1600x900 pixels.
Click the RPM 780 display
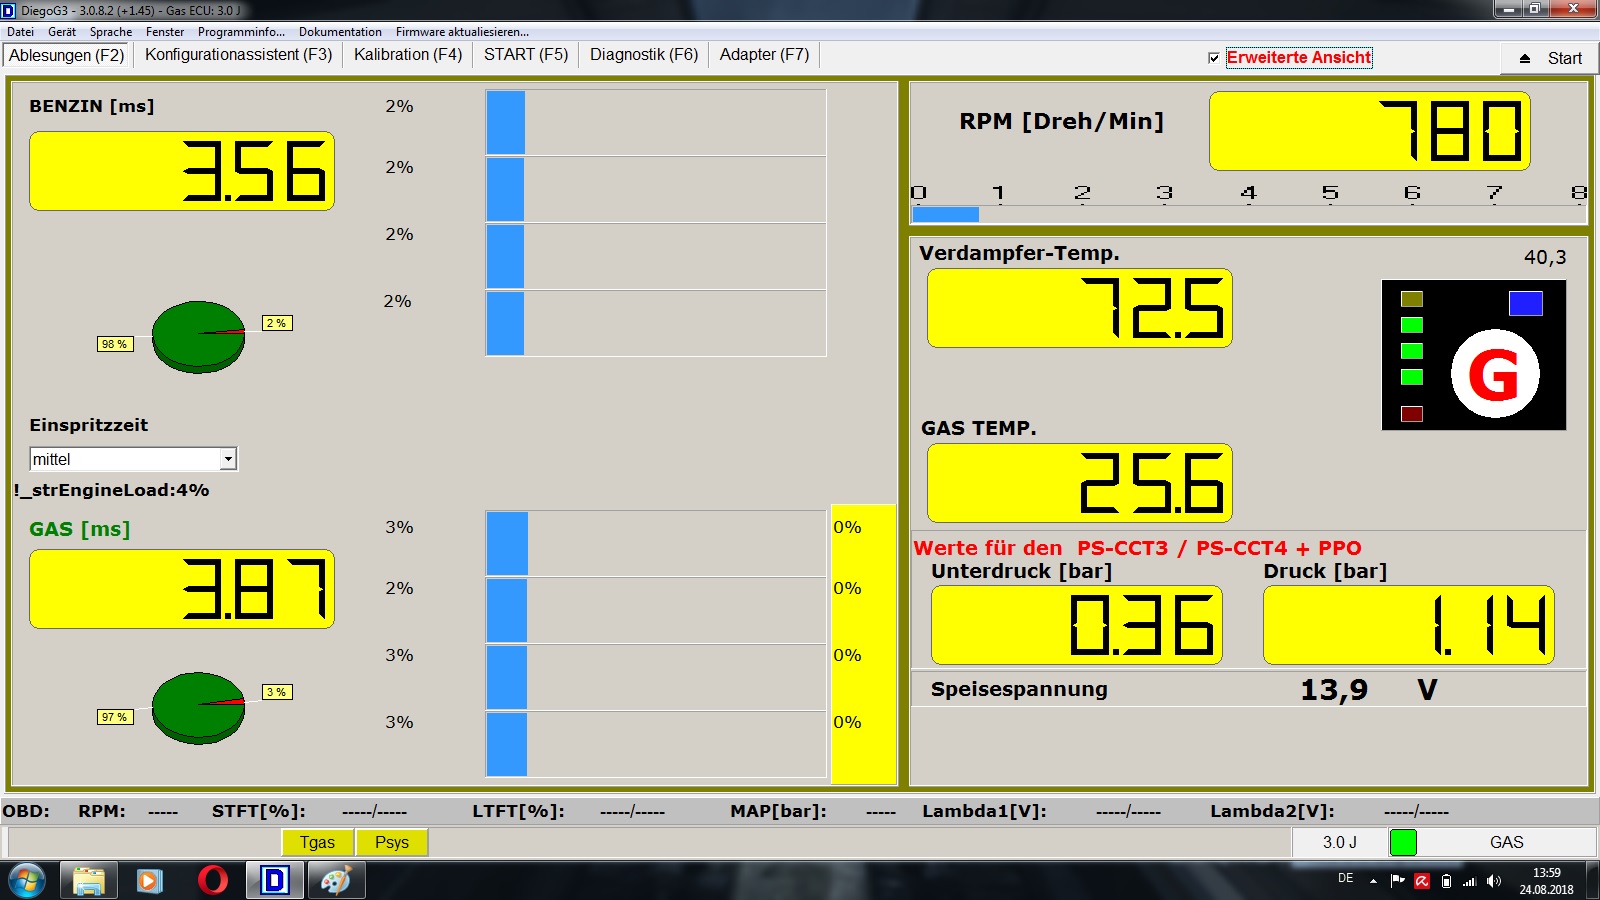click(x=1370, y=131)
